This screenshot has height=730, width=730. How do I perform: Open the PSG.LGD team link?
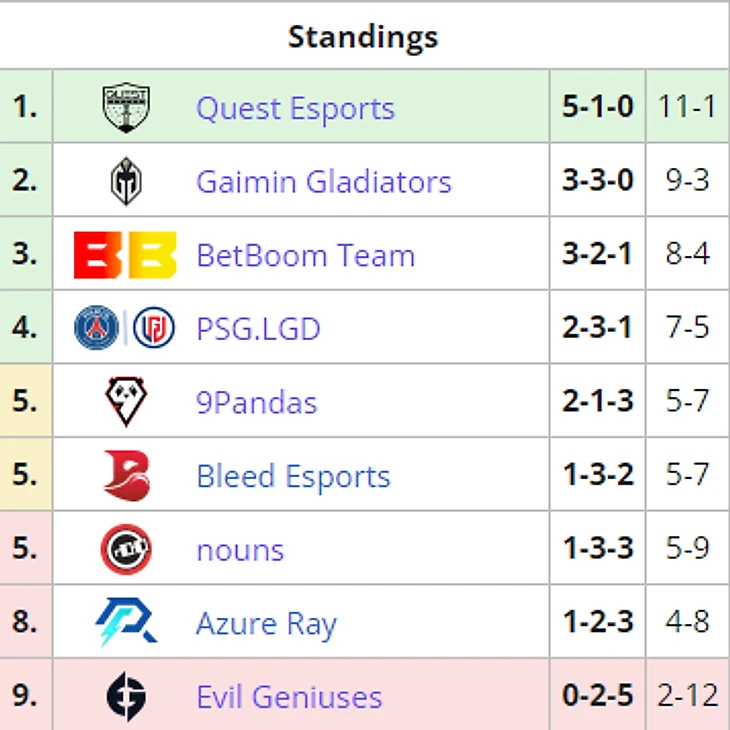[258, 329]
